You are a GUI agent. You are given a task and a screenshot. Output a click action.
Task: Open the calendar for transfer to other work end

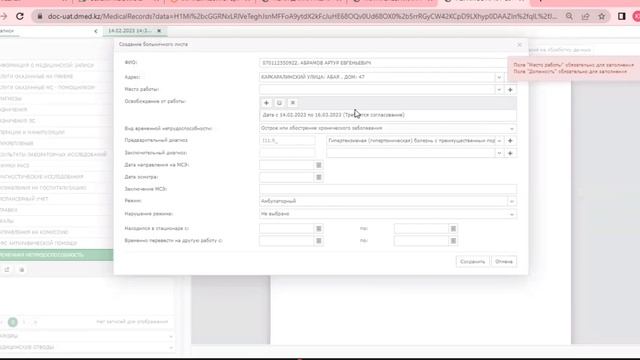pyautogui.click(x=453, y=241)
